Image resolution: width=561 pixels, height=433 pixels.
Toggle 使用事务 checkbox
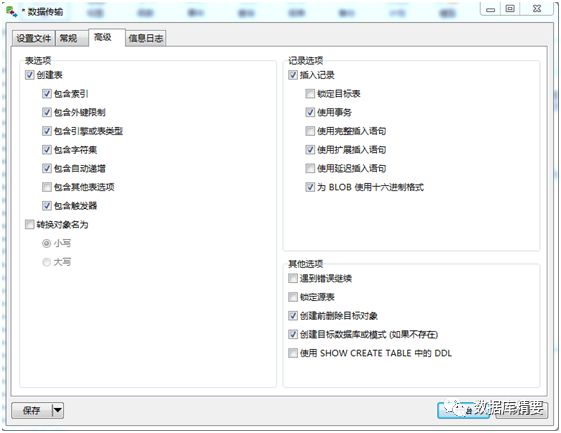[310, 112]
